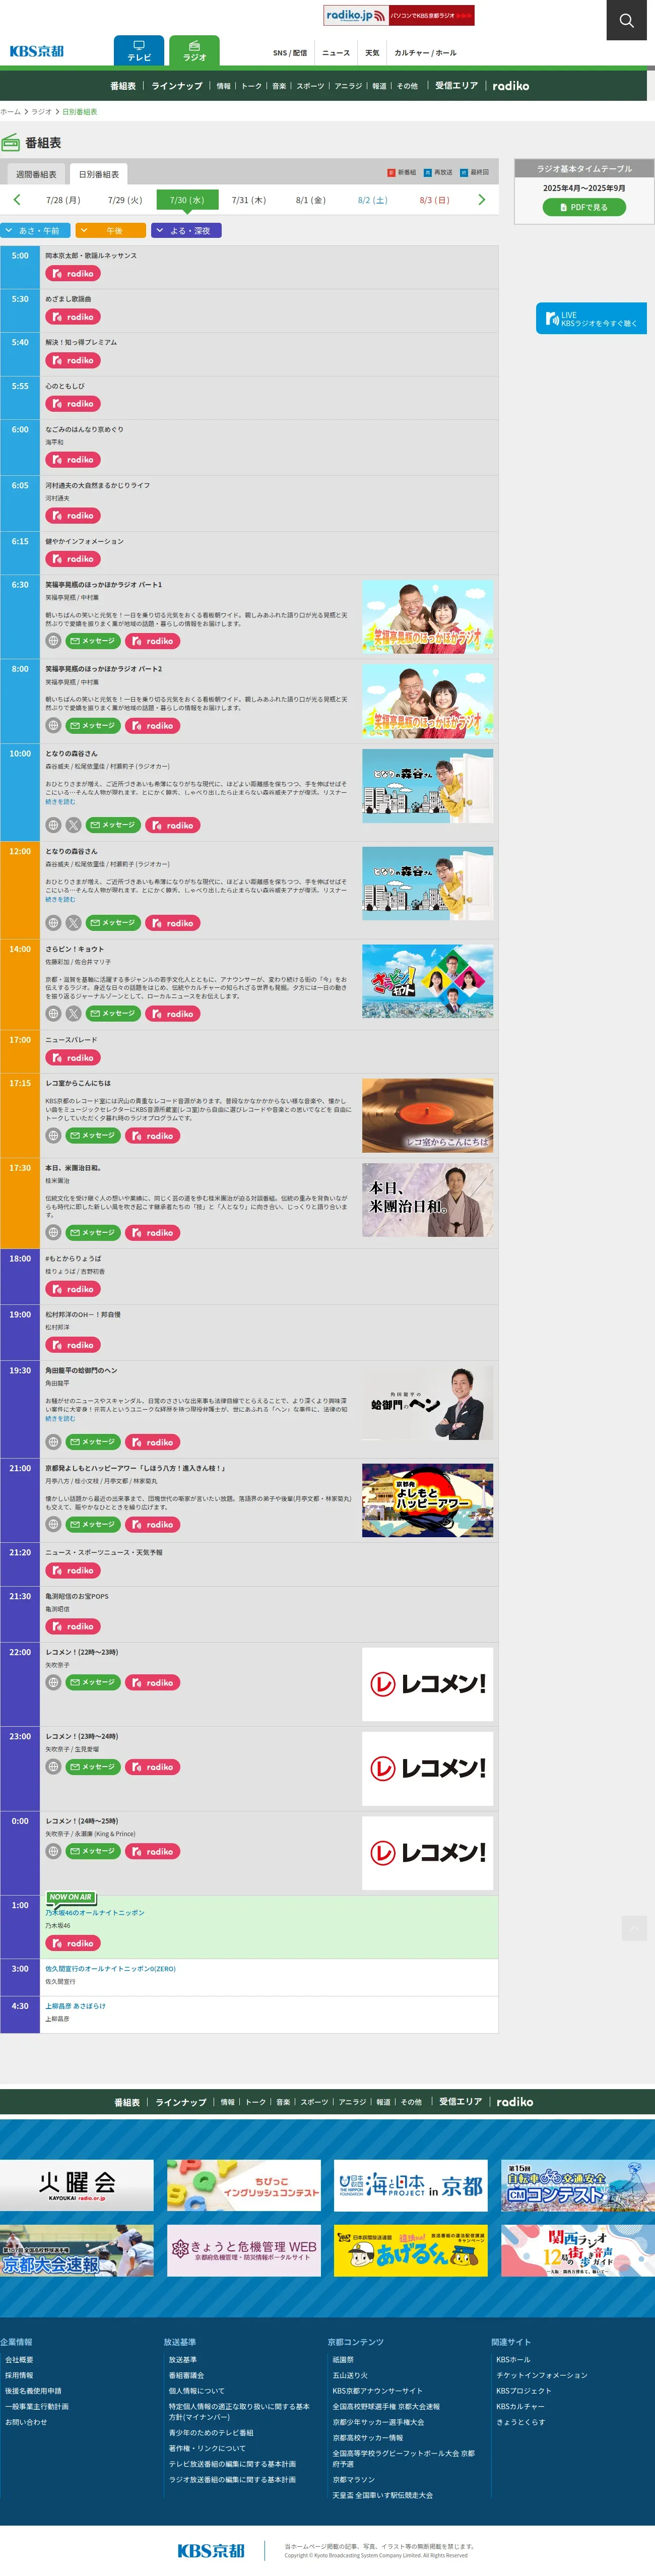Open the 佐久間宣行のオールナイトニッポン0(ZERO) link
655x2576 pixels.
pyautogui.click(x=110, y=1969)
